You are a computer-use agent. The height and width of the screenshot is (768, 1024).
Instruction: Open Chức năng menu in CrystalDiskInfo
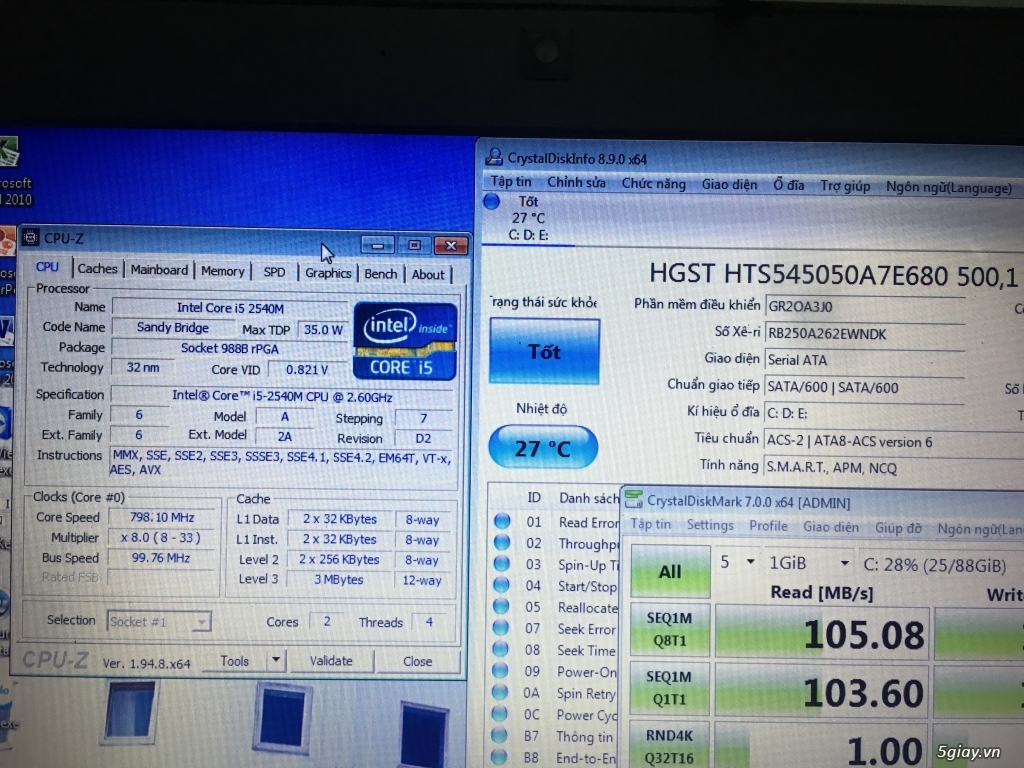tap(654, 184)
